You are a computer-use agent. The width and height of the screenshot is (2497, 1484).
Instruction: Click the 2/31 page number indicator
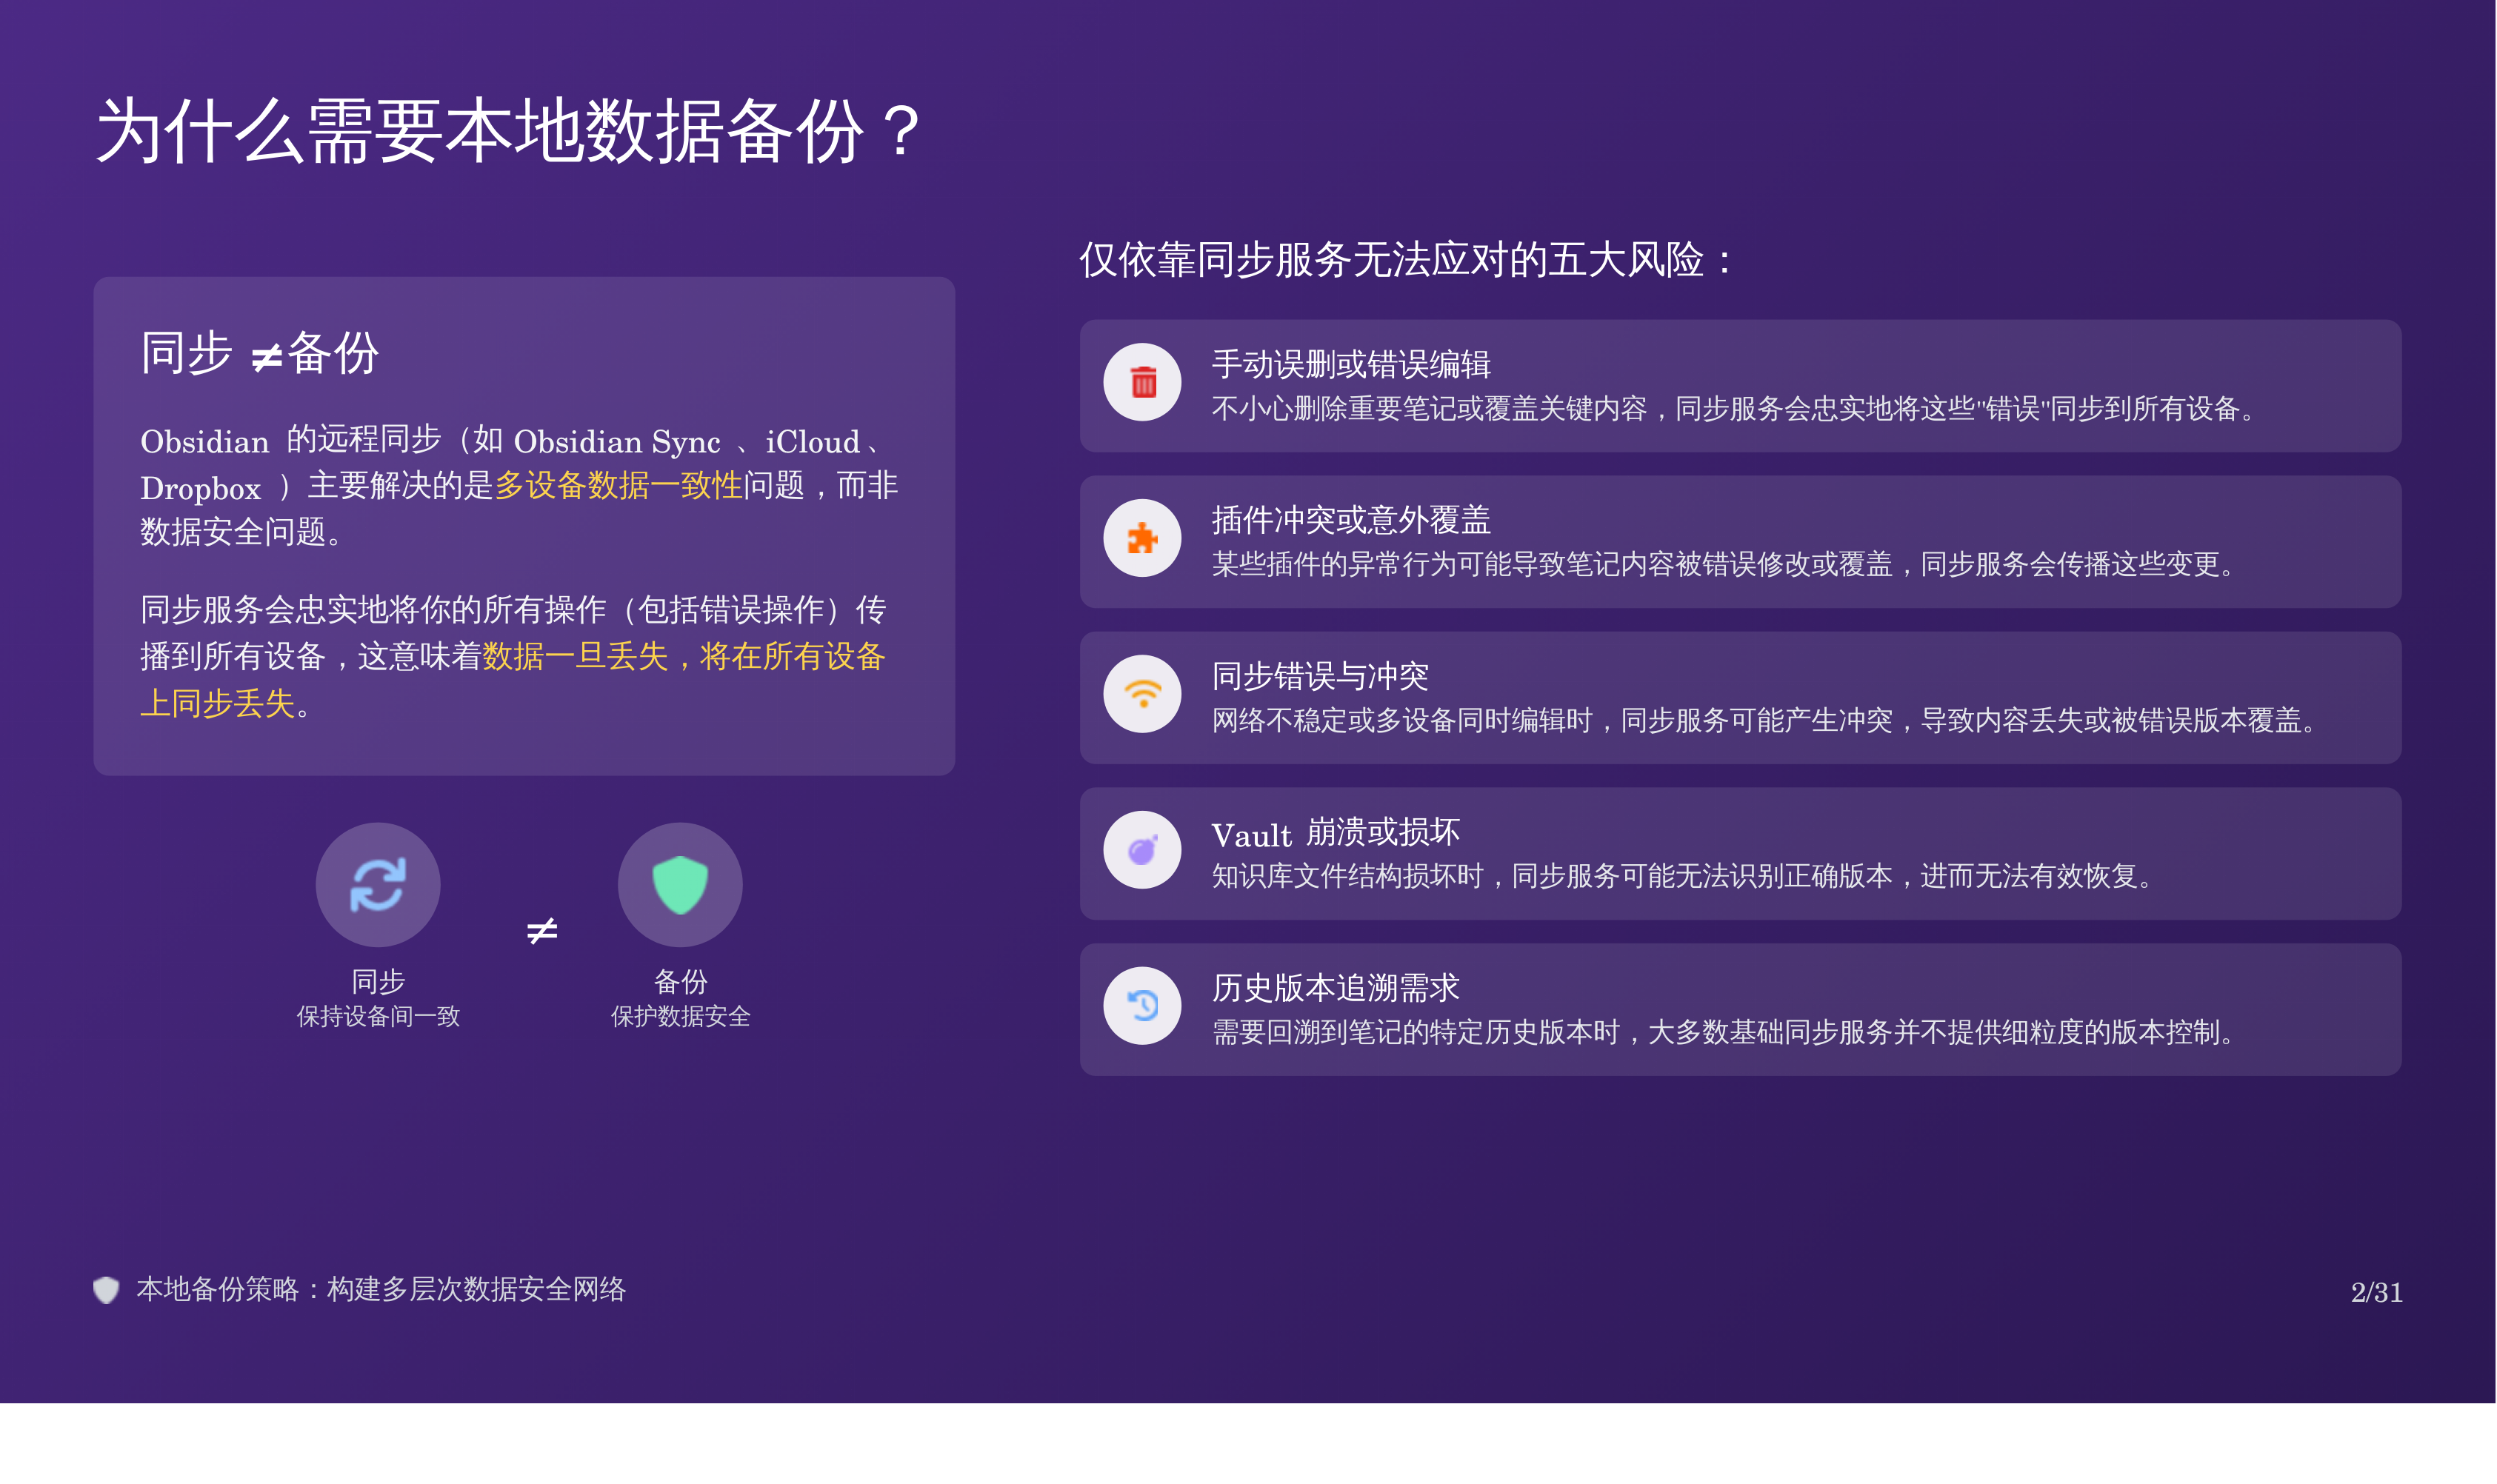point(2376,1293)
